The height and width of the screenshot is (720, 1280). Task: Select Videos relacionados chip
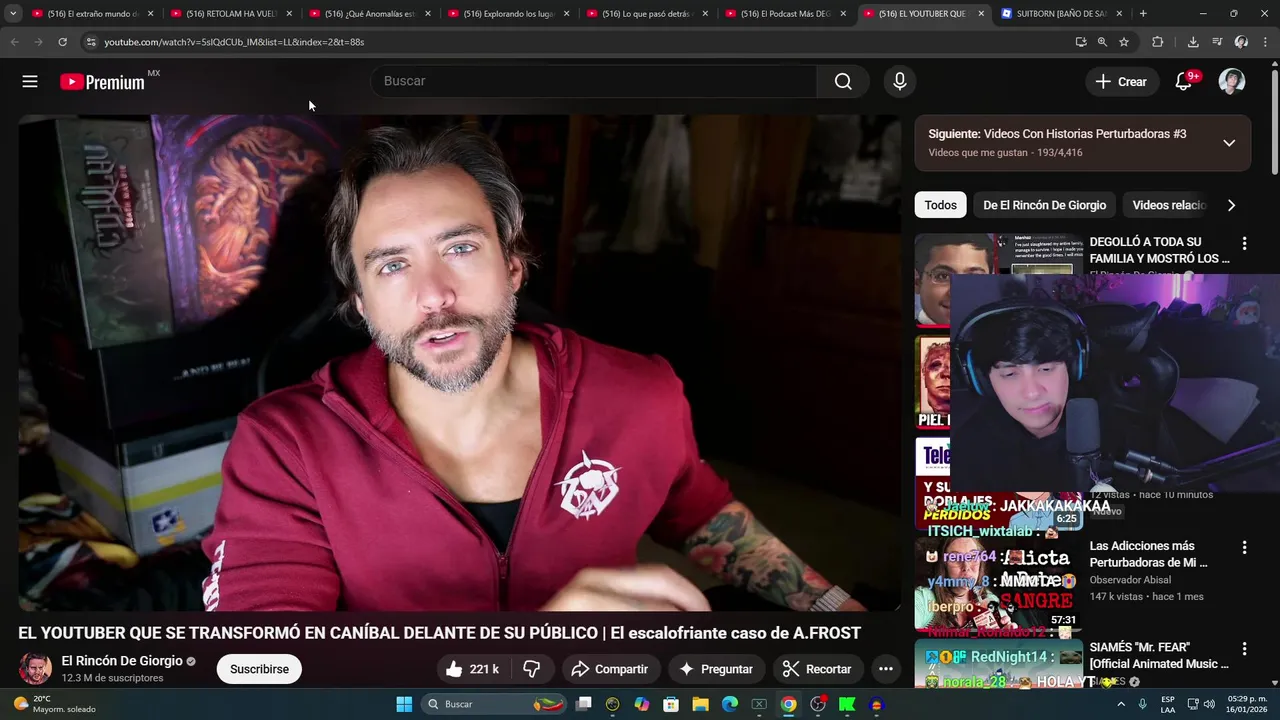(x=1168, y=205)
